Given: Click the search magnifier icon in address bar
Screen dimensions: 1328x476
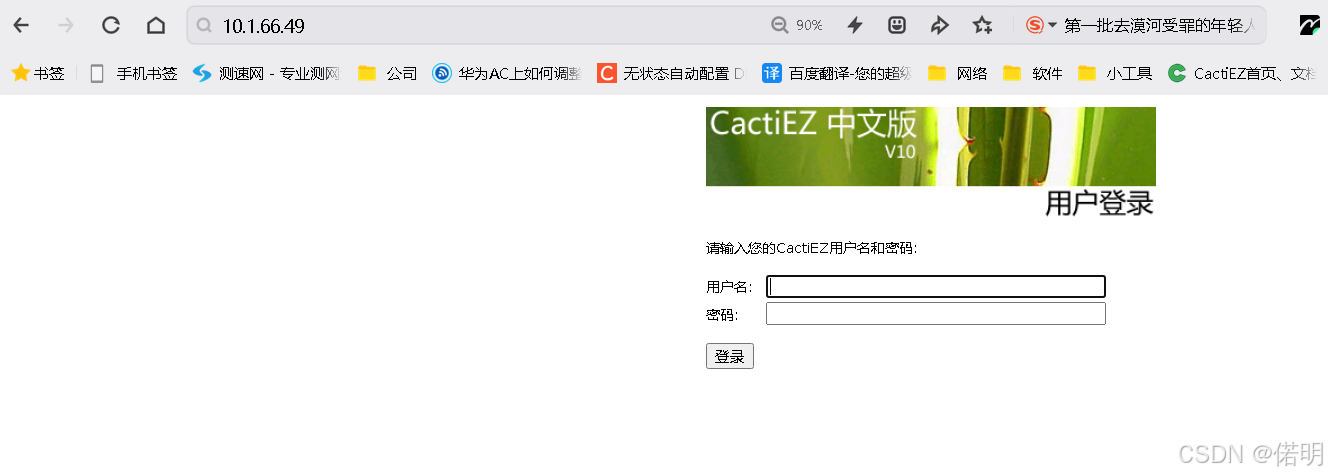Looking at the screenshot, I should tap(204, 26).
